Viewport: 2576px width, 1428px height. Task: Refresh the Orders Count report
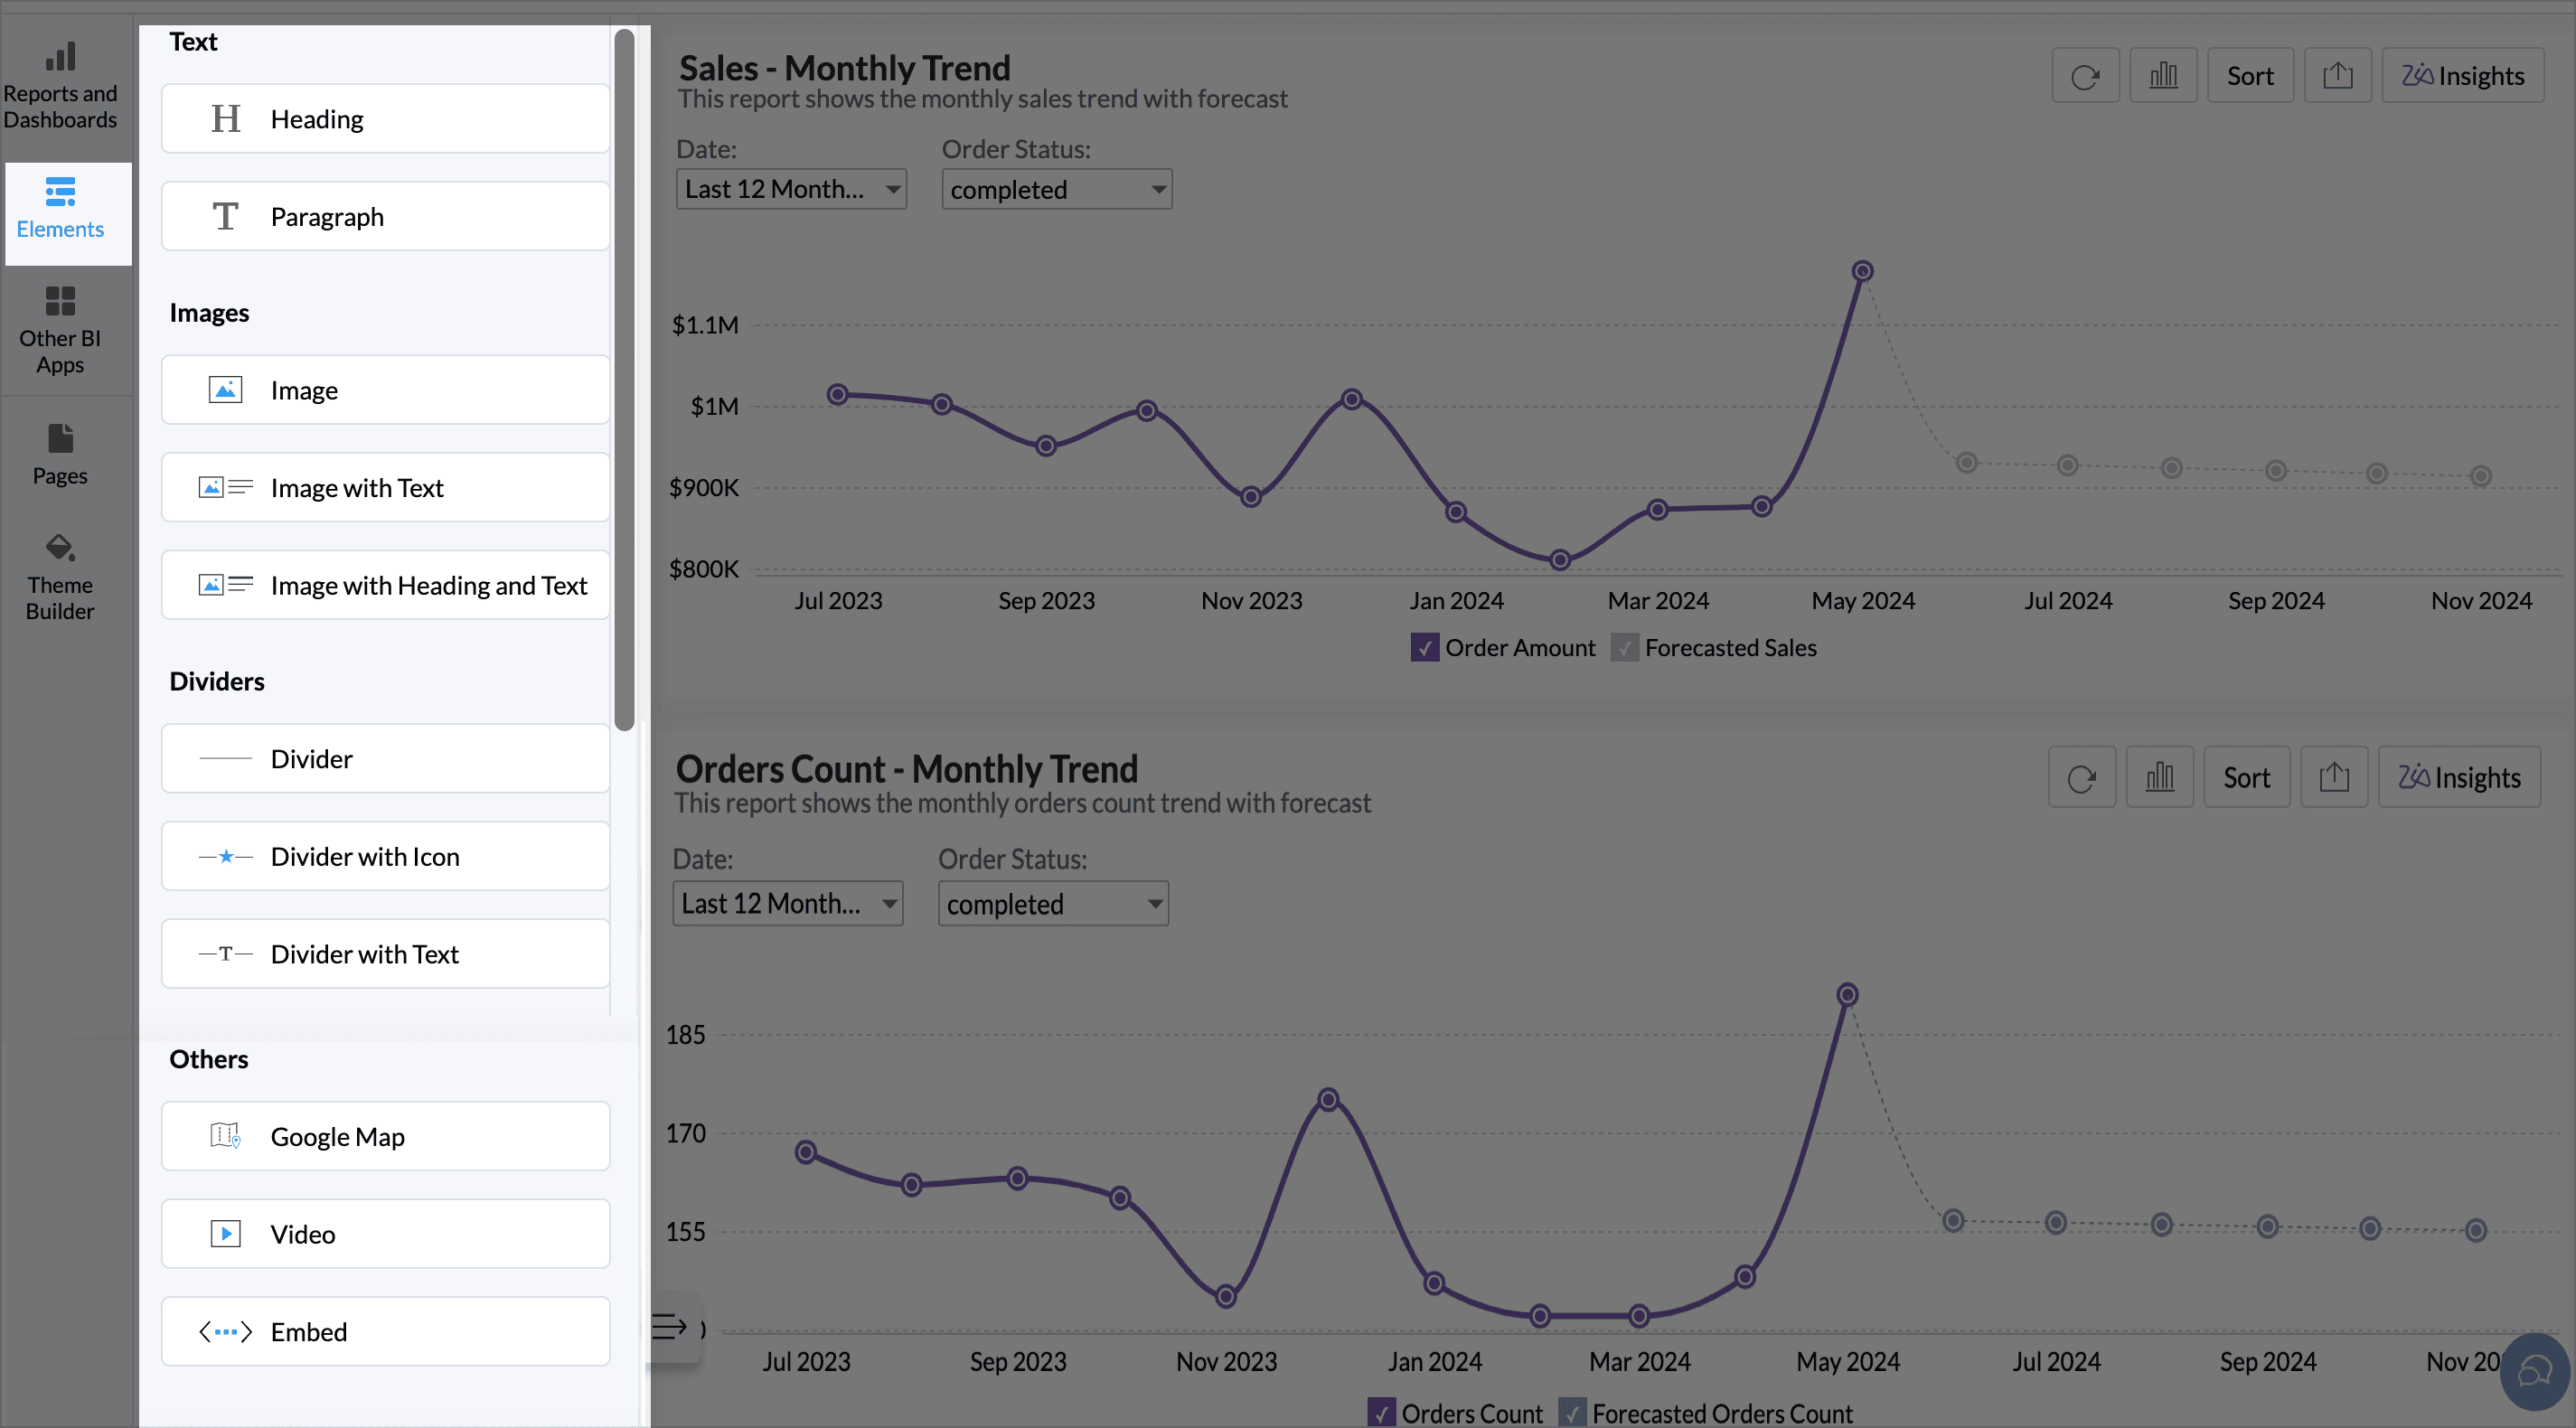2081,778
